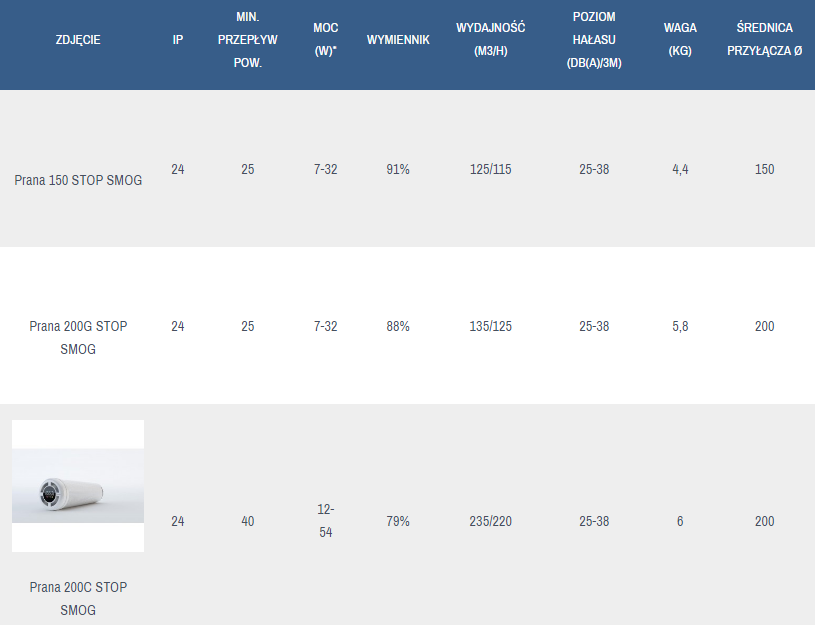This screenshot has width=815, height=625.
Task: Select the 4,4 weight value
Action: [x=680, y=170]
